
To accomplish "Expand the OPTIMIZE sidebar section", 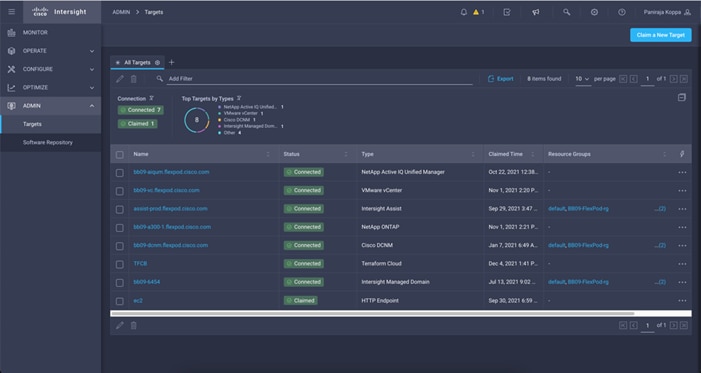I will 51,88.
